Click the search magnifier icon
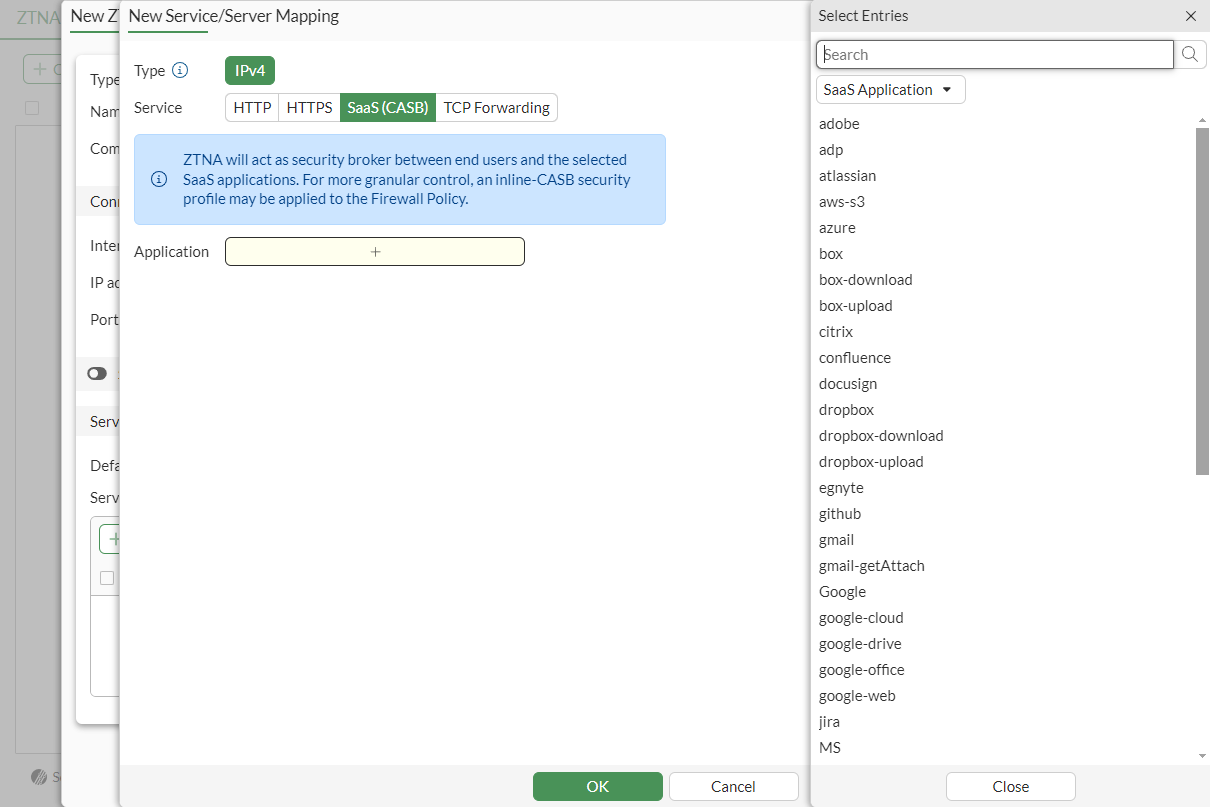1210x807 pixels. 1189,54
